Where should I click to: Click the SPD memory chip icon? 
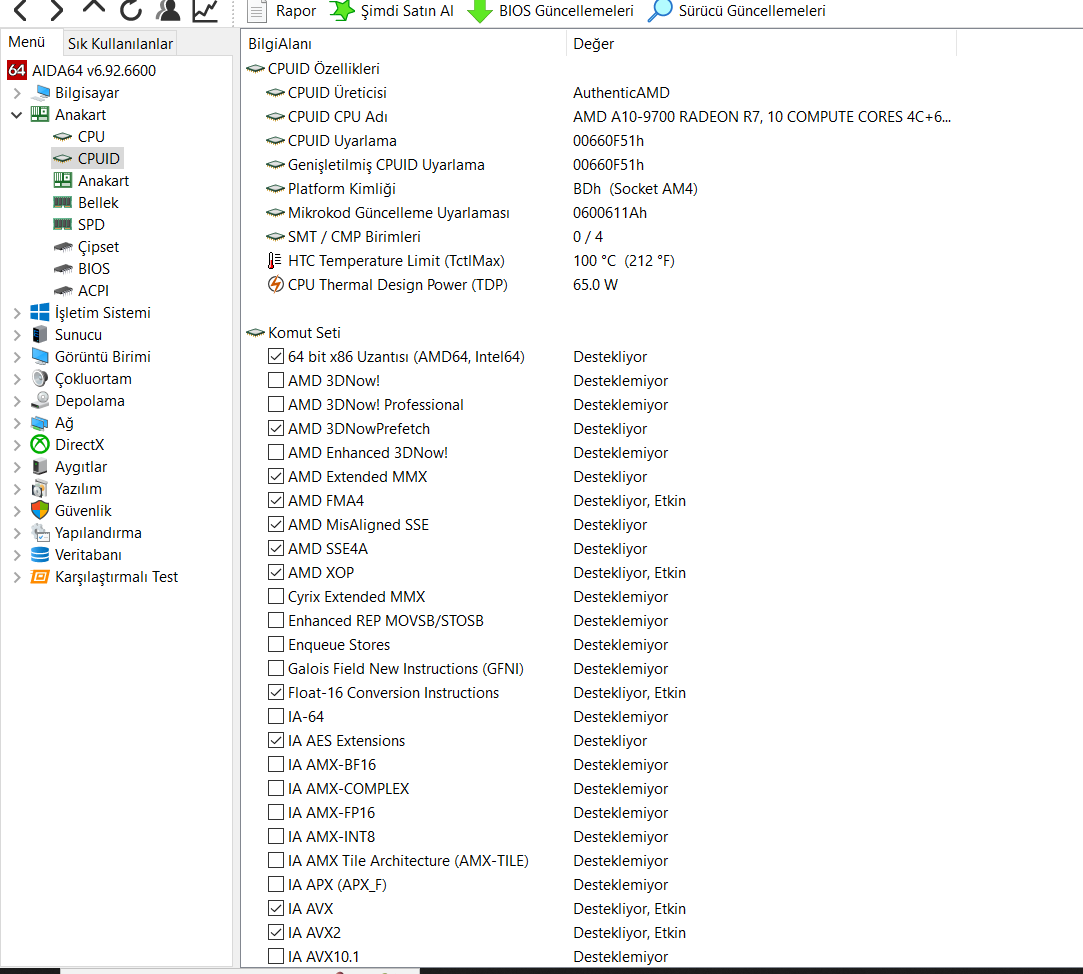click(x=62, y=225)
